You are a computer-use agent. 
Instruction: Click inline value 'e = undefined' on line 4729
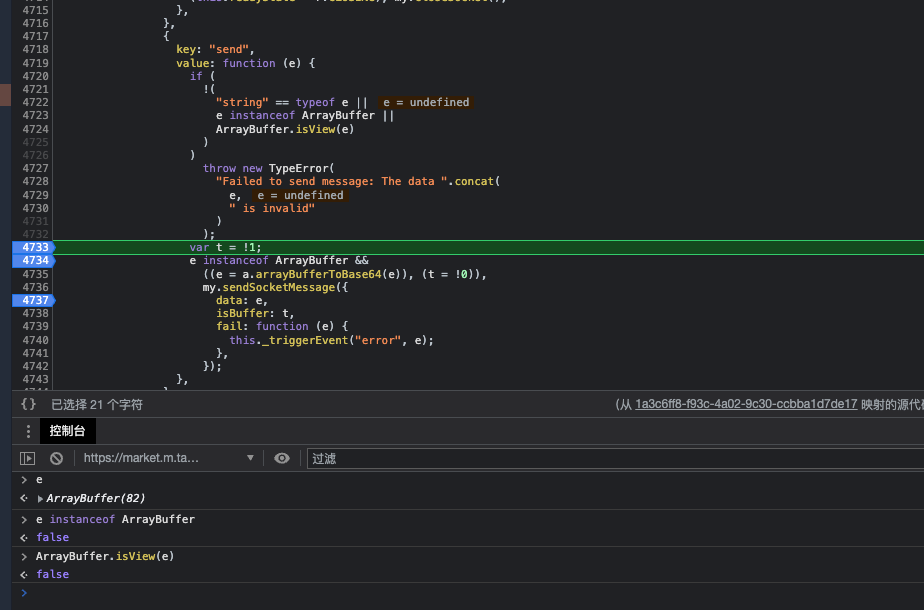(x=300, y=196)
